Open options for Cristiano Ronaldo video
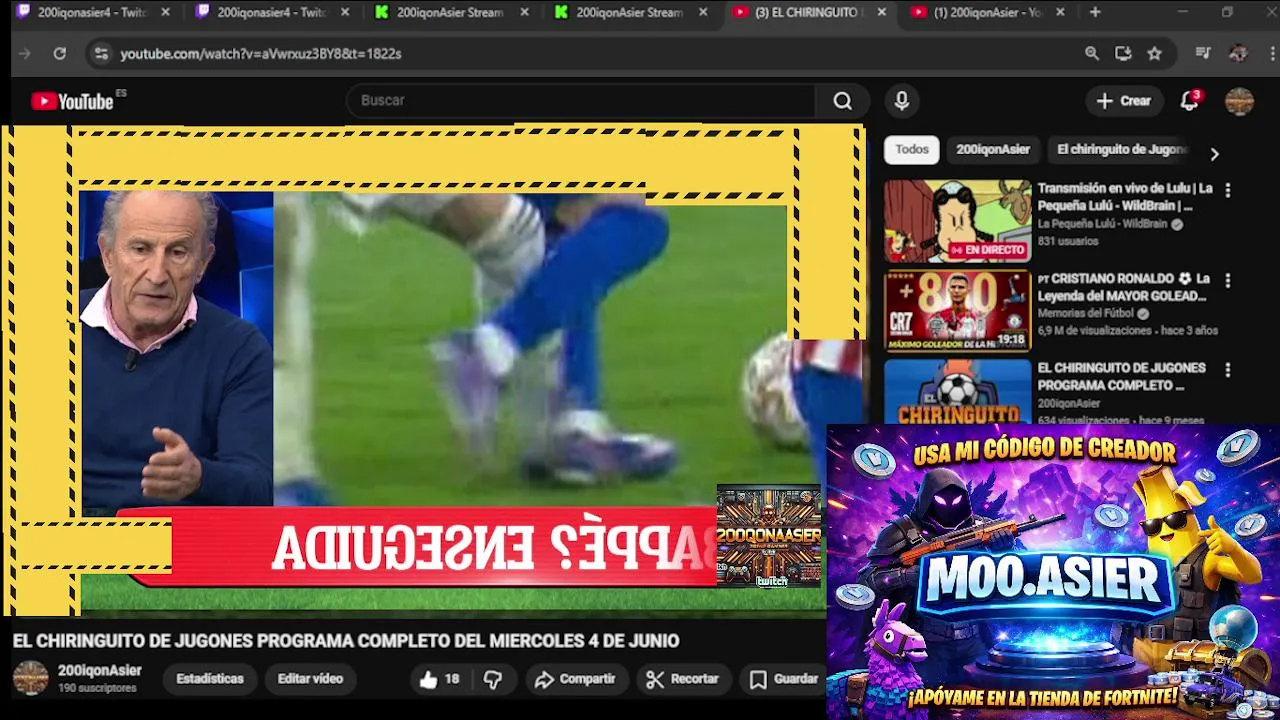Viewport: 1280px width, 720px height. pos(1227,281)
